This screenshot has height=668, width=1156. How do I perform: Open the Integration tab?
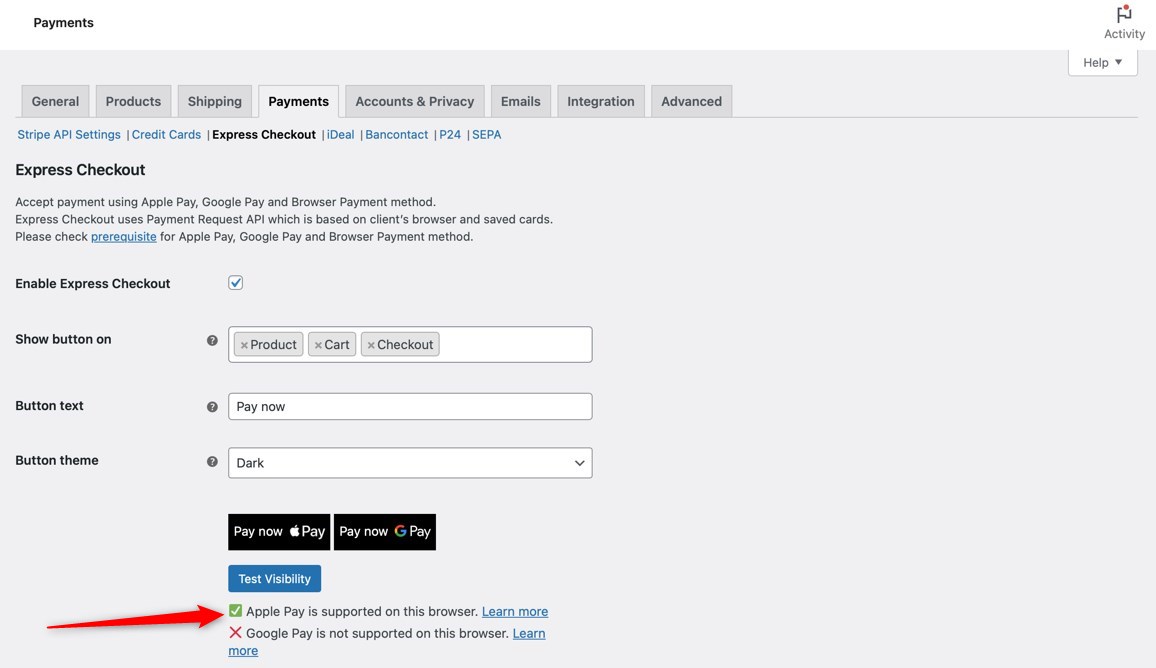(601, 101)
